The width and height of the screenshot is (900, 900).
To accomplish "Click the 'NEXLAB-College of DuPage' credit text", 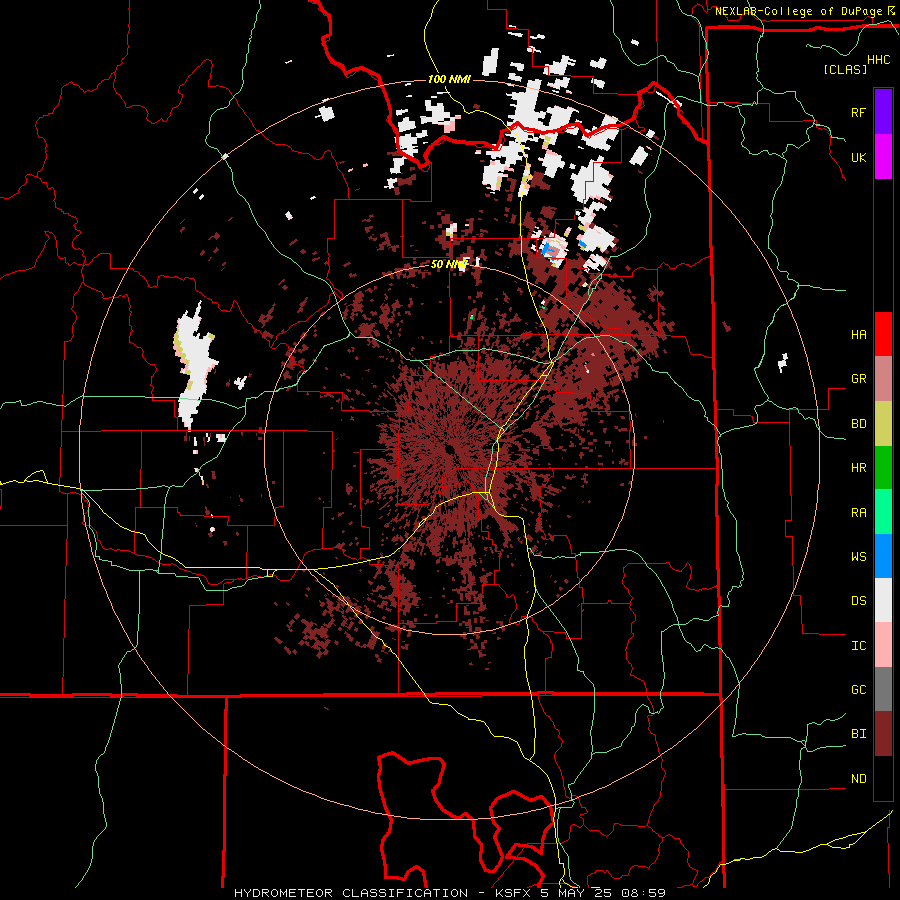I will tap(798, 11).
